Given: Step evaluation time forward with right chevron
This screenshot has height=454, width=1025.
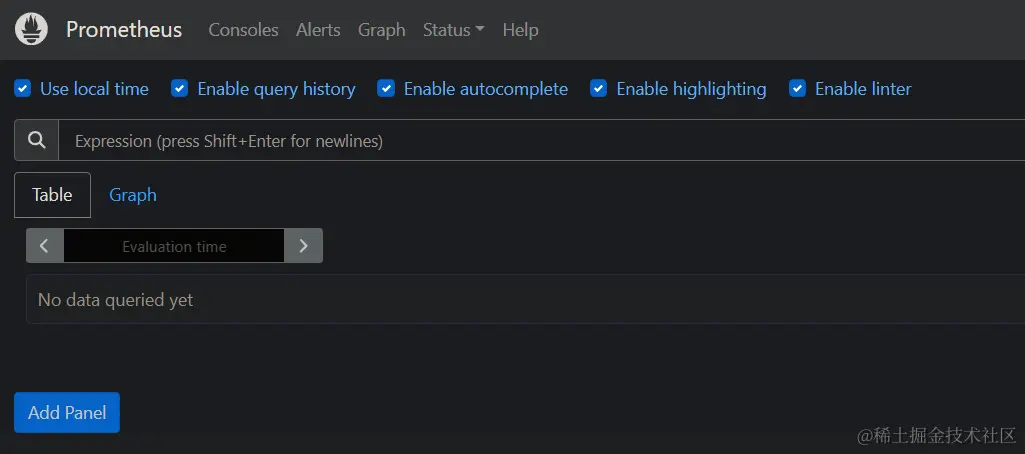Looking at the screenshot, I should tap(303, 246).
